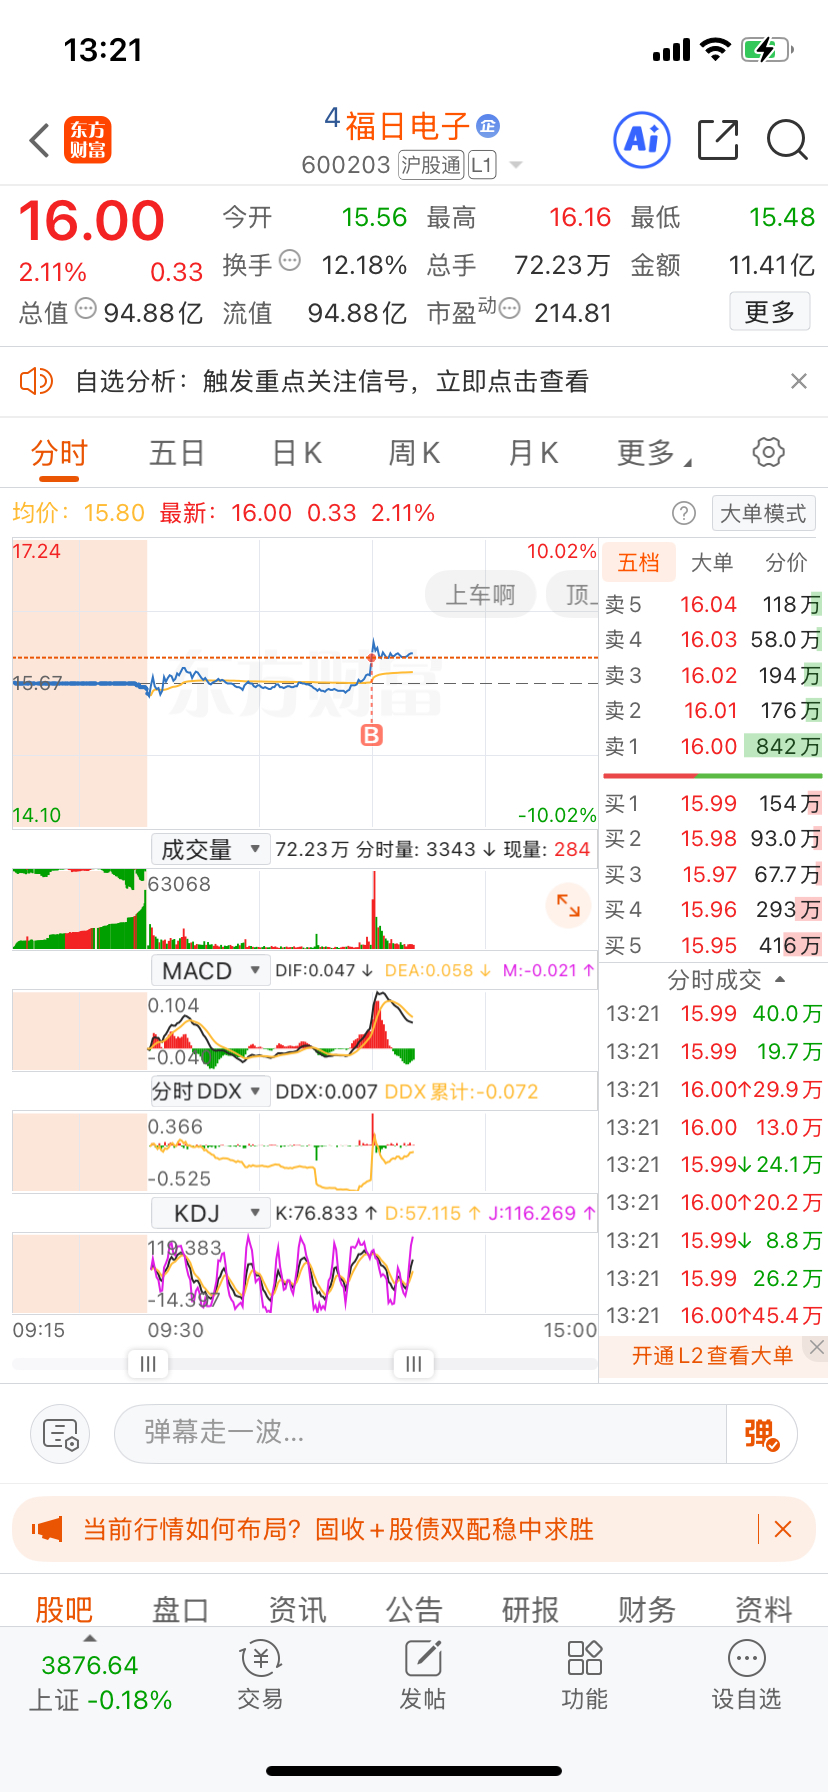
Task: Expand the 更多 chart periods menu
Action: coord(654,454)
